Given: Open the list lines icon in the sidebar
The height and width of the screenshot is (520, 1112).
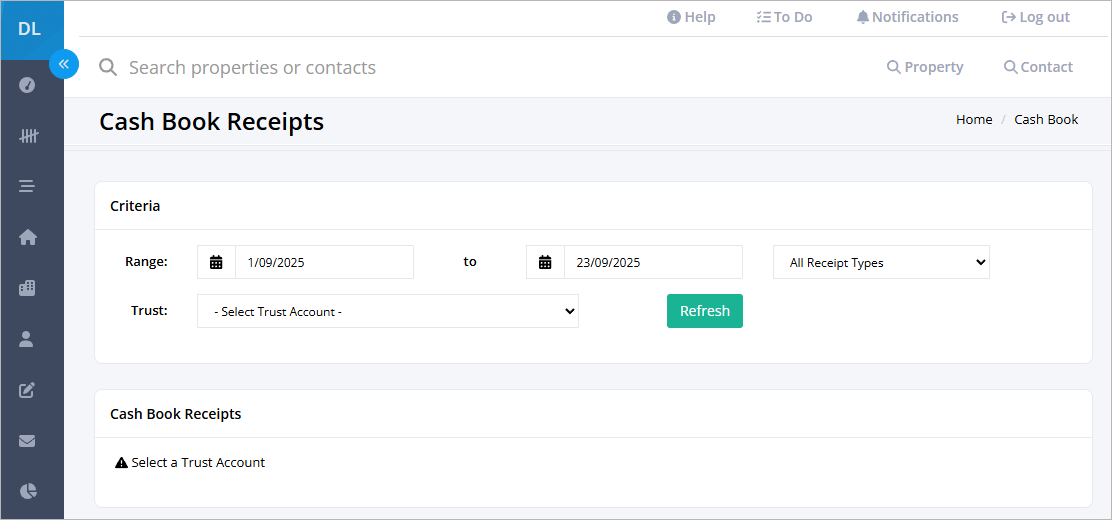Looking at the screenshot, I should pyautogui.click(x=27, y=187).
